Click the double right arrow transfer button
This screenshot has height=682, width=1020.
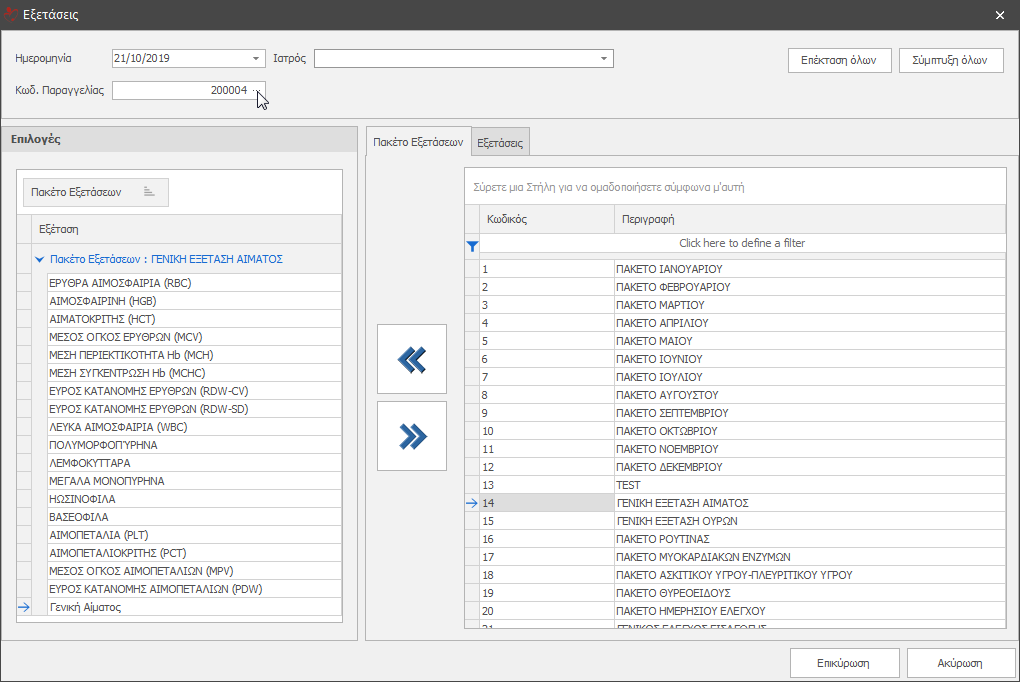412,435
